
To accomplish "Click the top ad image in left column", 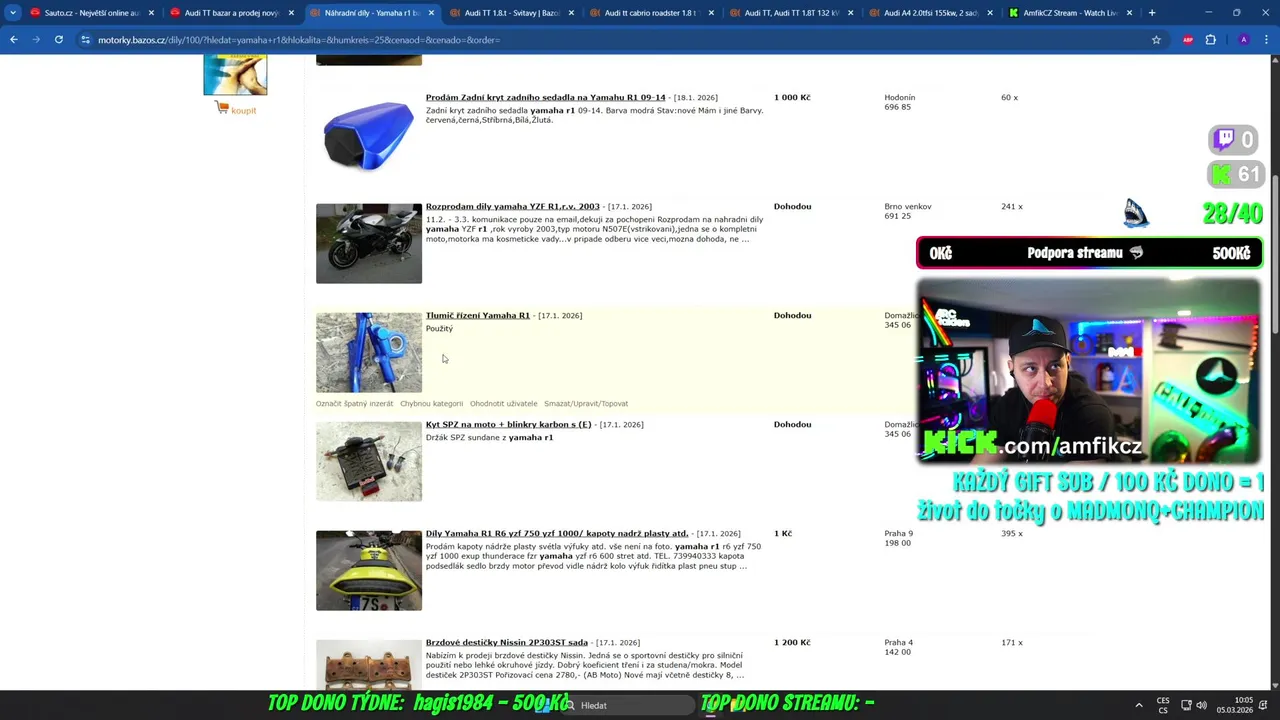I will click(235, 76).
